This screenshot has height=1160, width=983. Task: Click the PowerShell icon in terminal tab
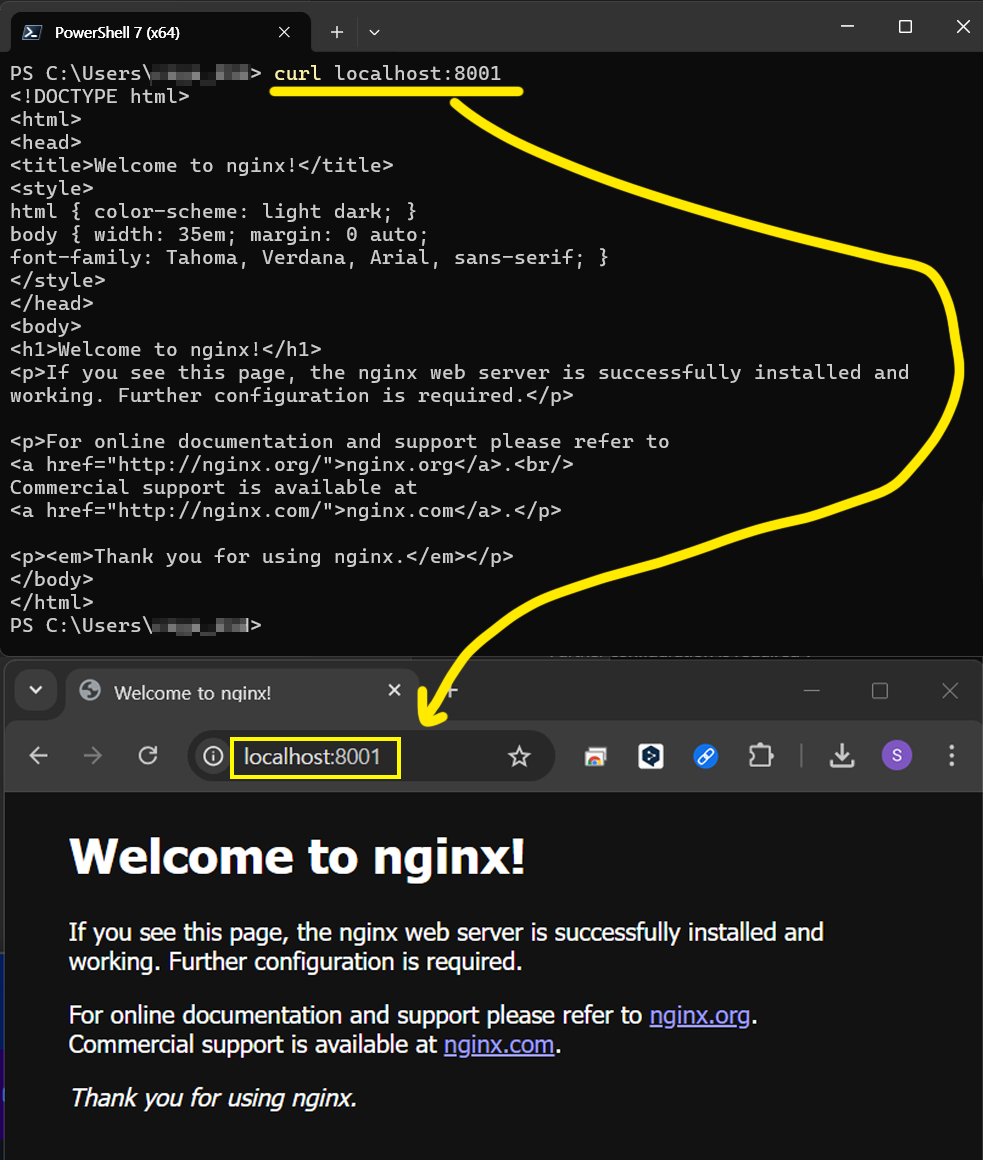(x=32, y=32)
